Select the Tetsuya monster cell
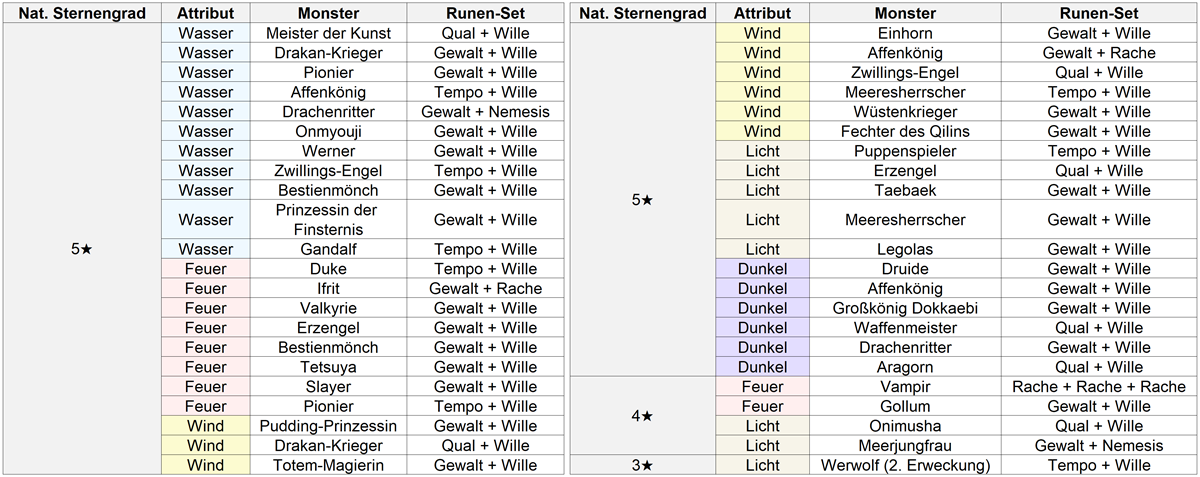The width and height of the screenshot is (1200, 477). click(328, 367)
